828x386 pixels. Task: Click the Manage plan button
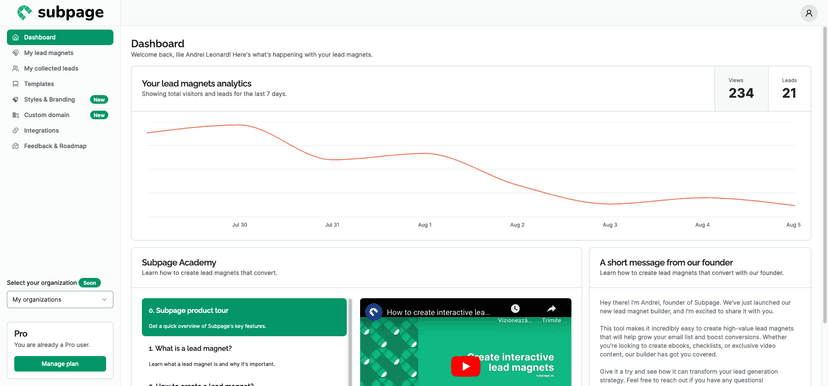click(x=60, y=364)
